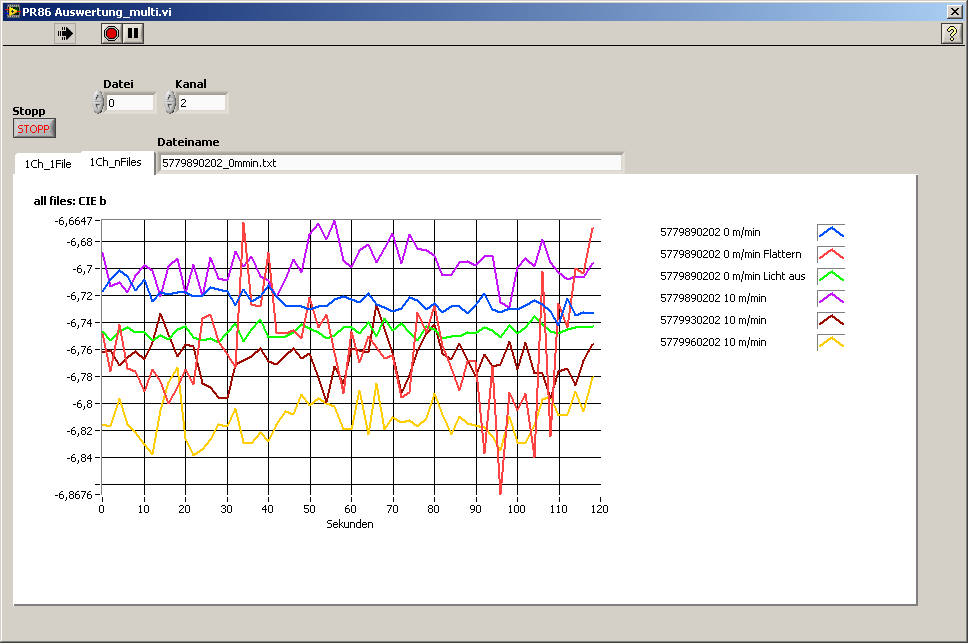This screenshot has height=643, width=968.
Task: Click the graph title all files: CIE b
Action: [x=70, y=201]
